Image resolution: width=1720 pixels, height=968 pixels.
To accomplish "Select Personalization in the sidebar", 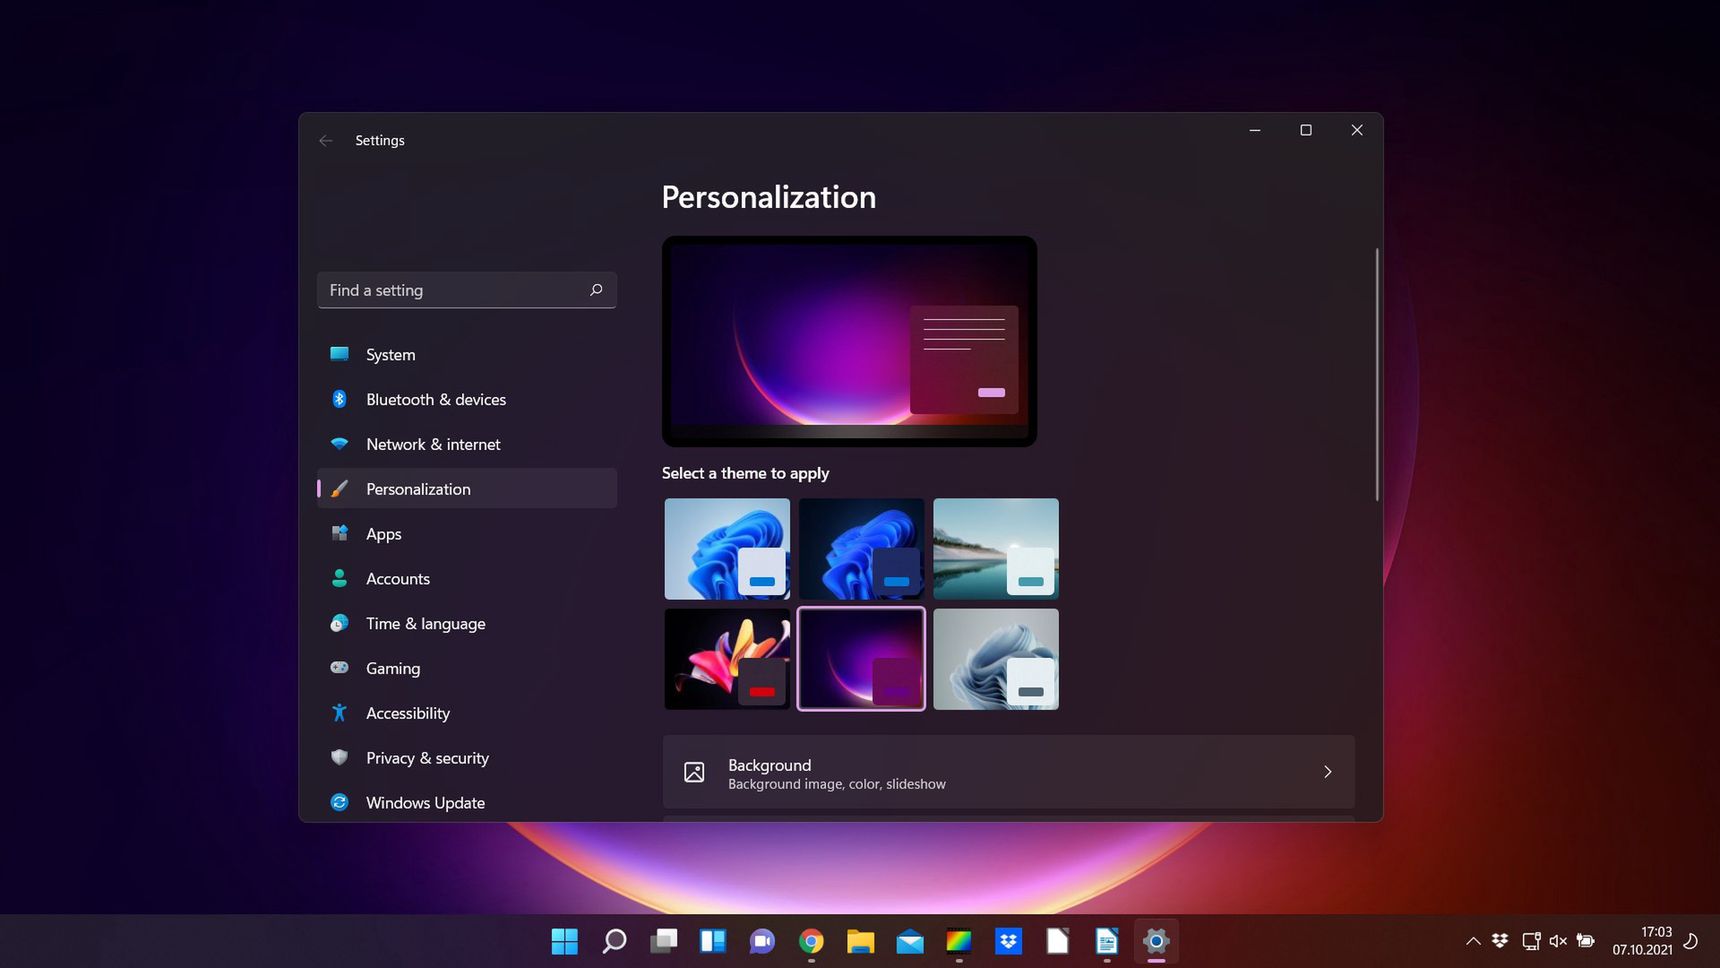I will point(466,489).
